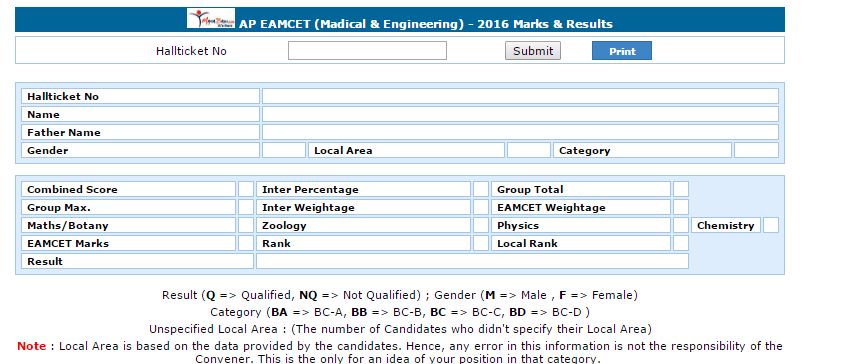
Task: Click the 'Local Area' label cell
Action: (406, 151)
